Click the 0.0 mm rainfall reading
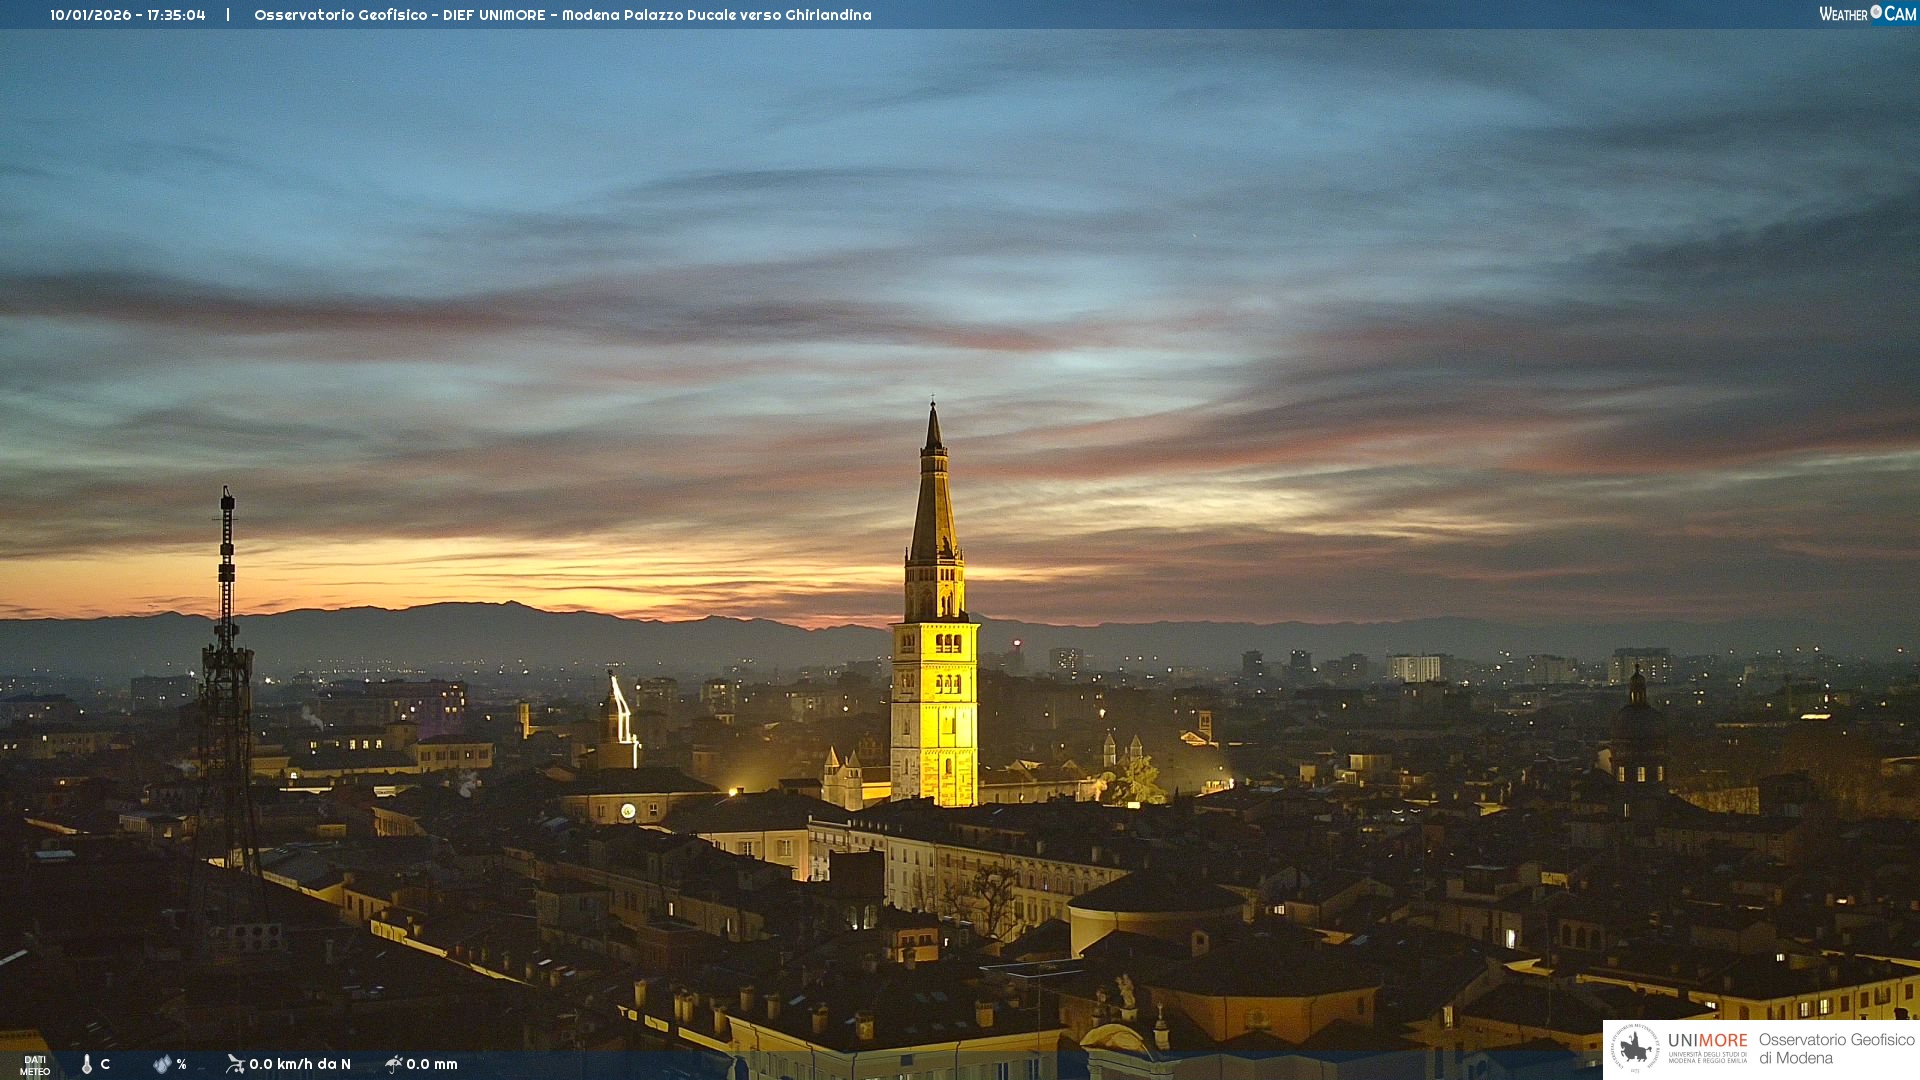The image size is (1920, 1080). [x=432, y=1064]
